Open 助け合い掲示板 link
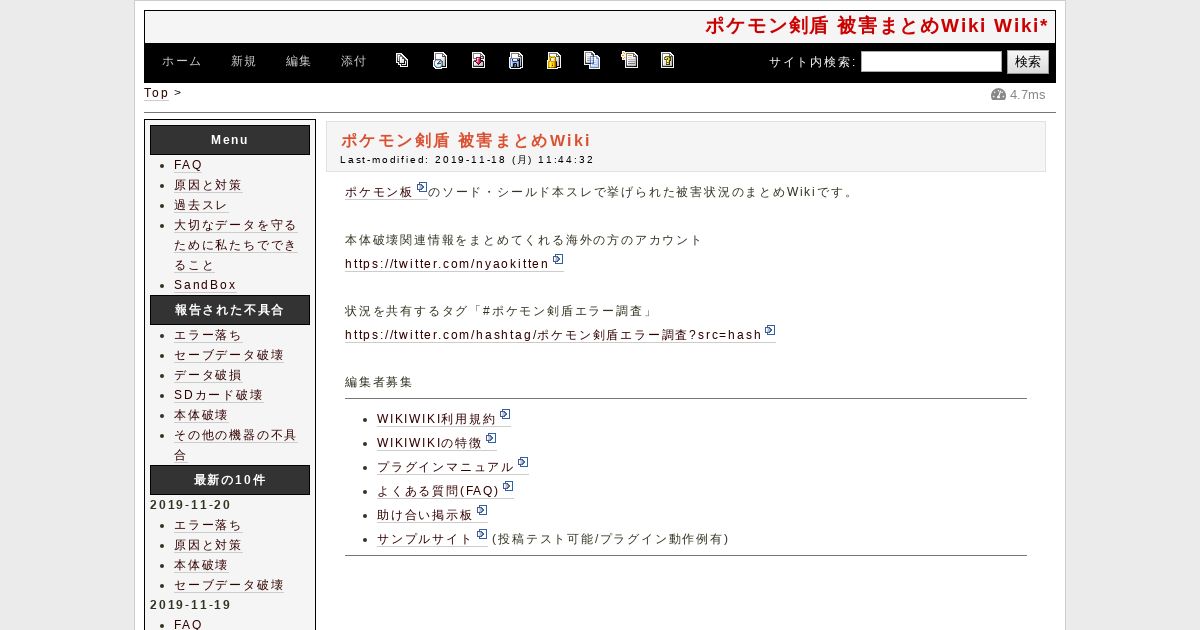1200x630 pixels. click(x=425, y=515)
